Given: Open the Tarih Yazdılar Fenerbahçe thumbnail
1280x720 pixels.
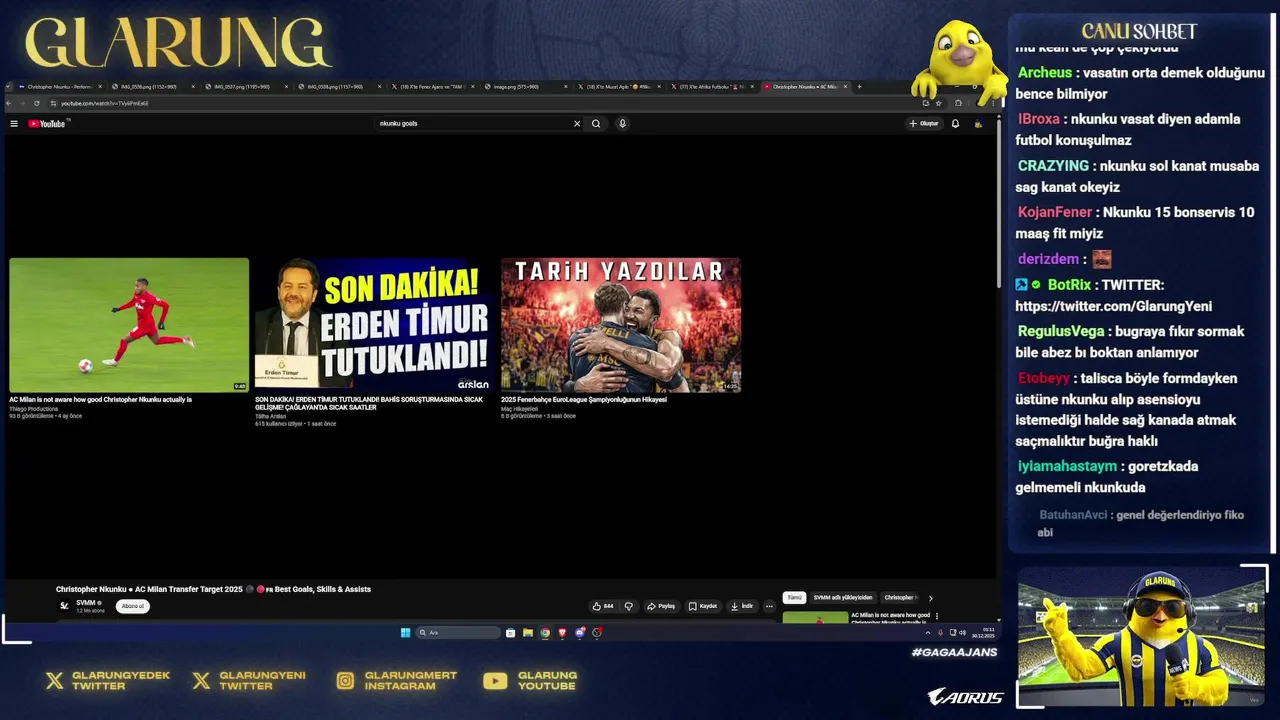Looking at the screenshot, I should click(x=621, y=325).
